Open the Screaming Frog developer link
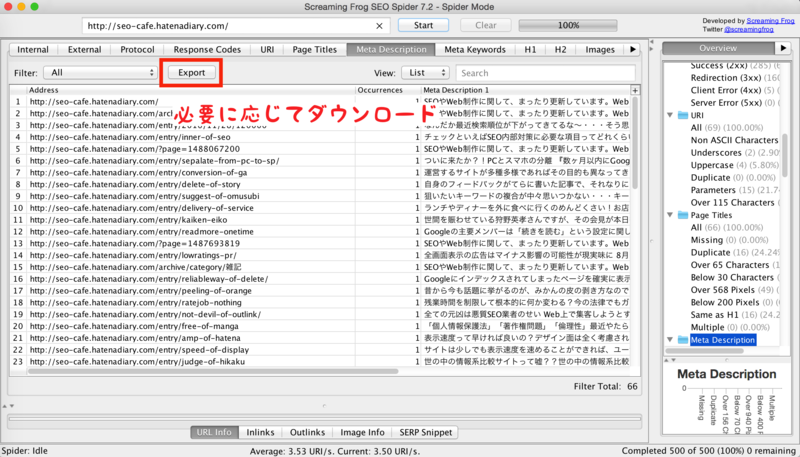Image resolution: width=800 pixels, height=457 pixels. (770, 21)
